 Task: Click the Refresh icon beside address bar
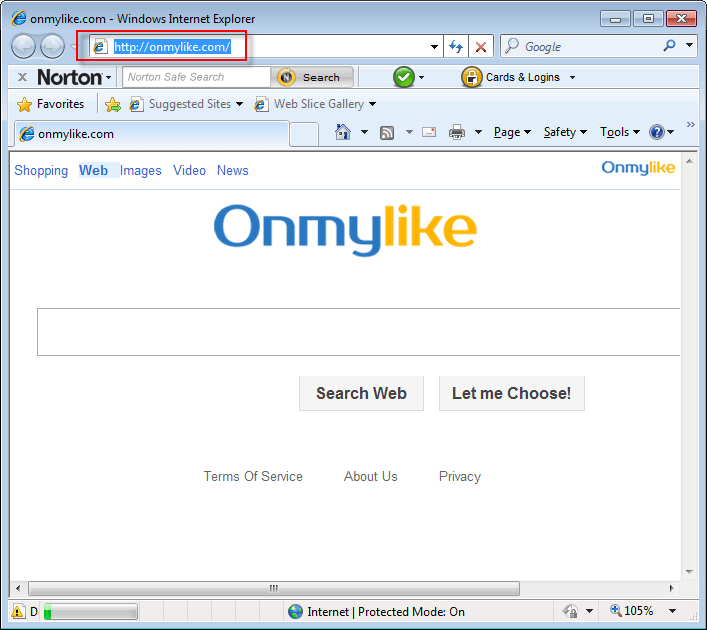pyautogui.click(x=456, y=46)
